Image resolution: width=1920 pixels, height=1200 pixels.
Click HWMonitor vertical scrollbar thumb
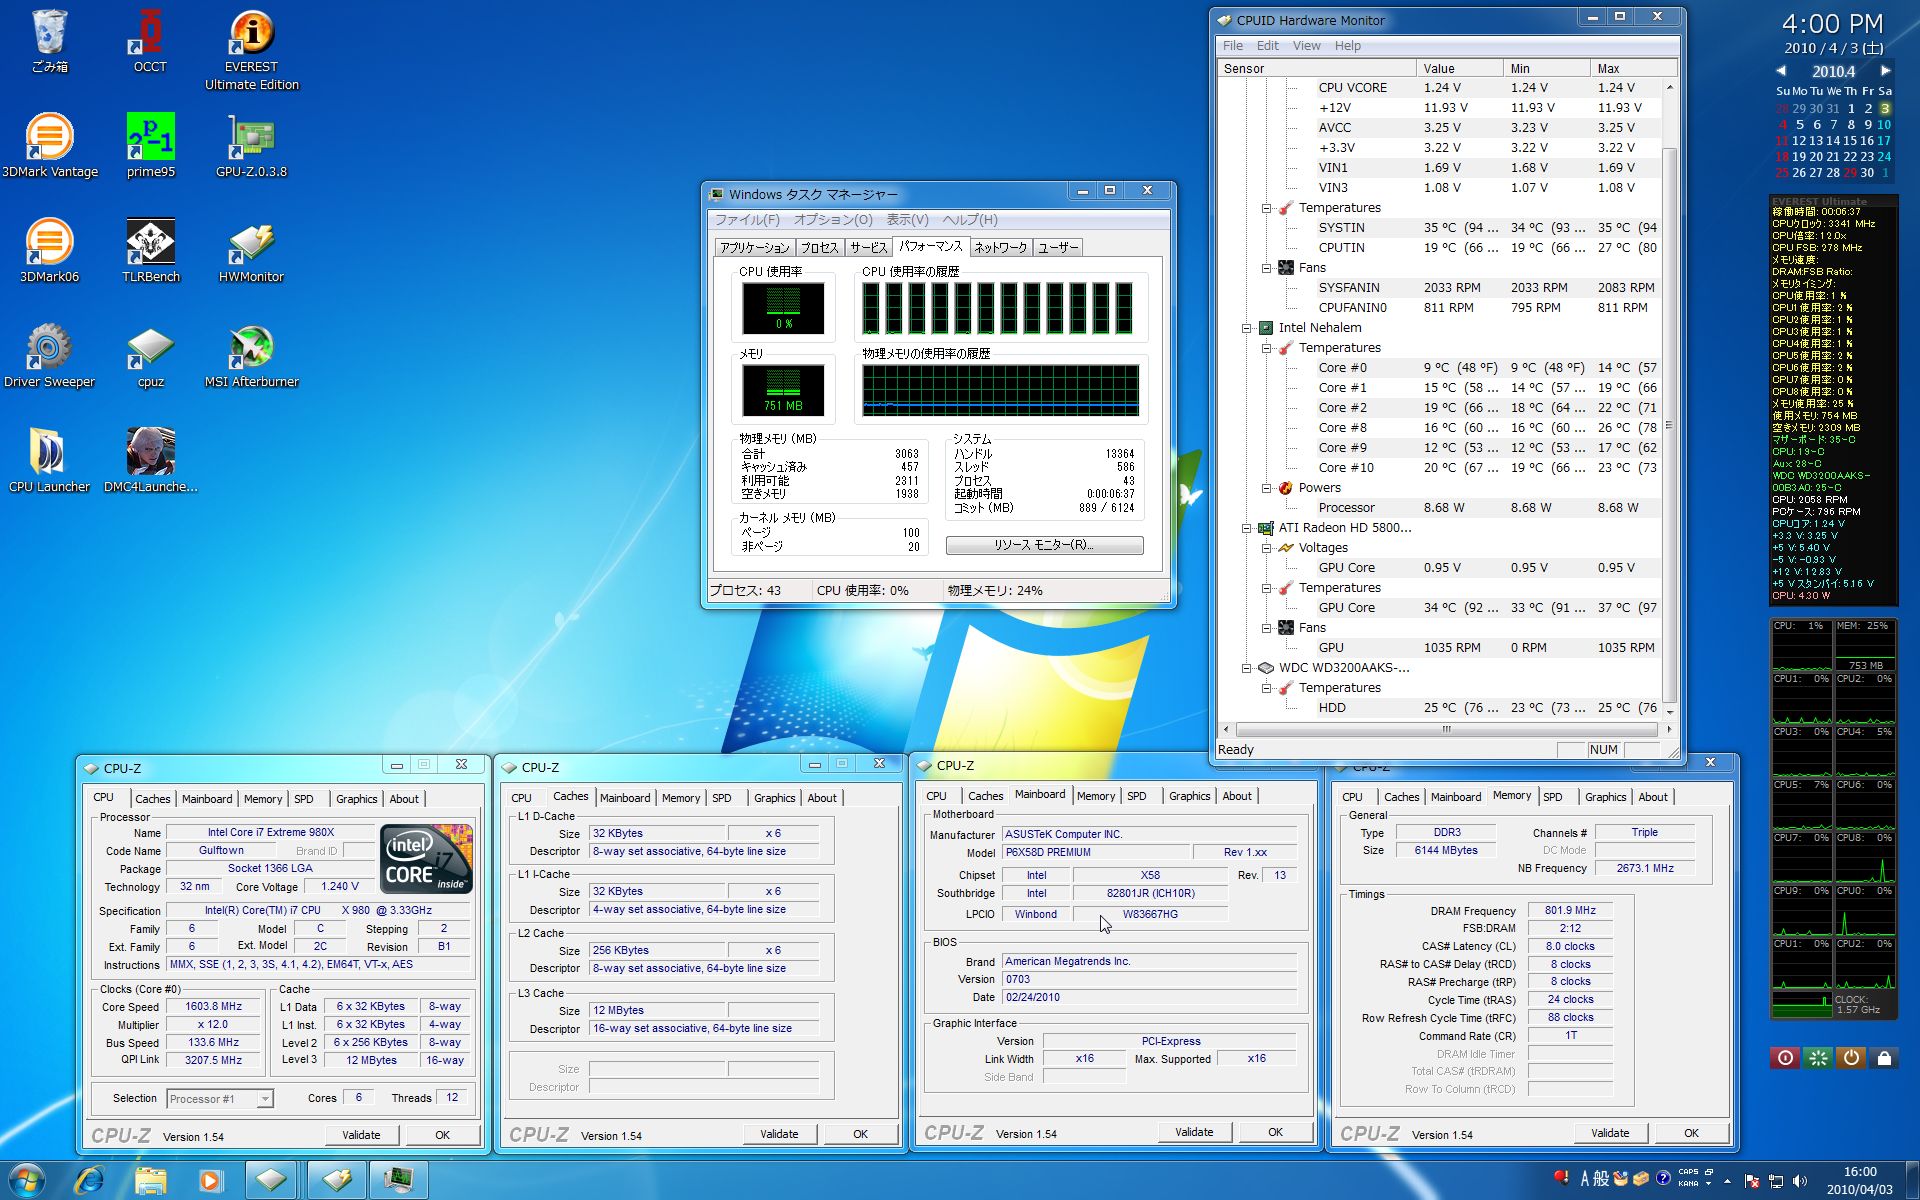(x=1668, y=423)
